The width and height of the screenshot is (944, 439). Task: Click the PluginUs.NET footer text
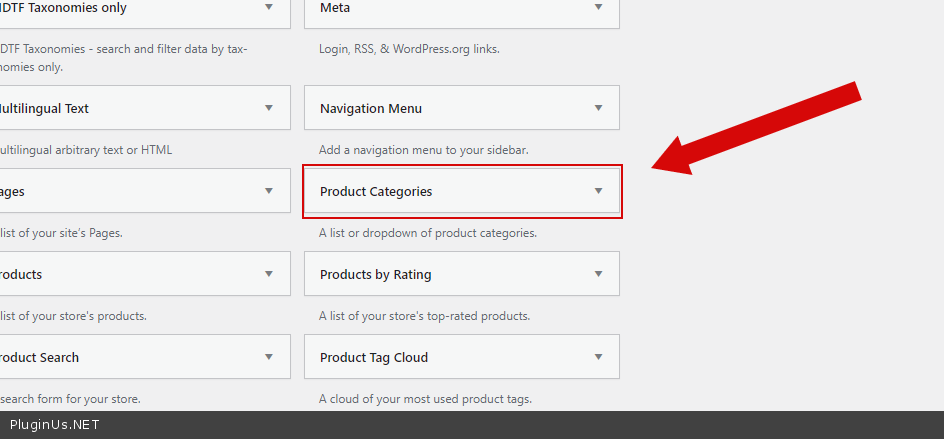54,425
